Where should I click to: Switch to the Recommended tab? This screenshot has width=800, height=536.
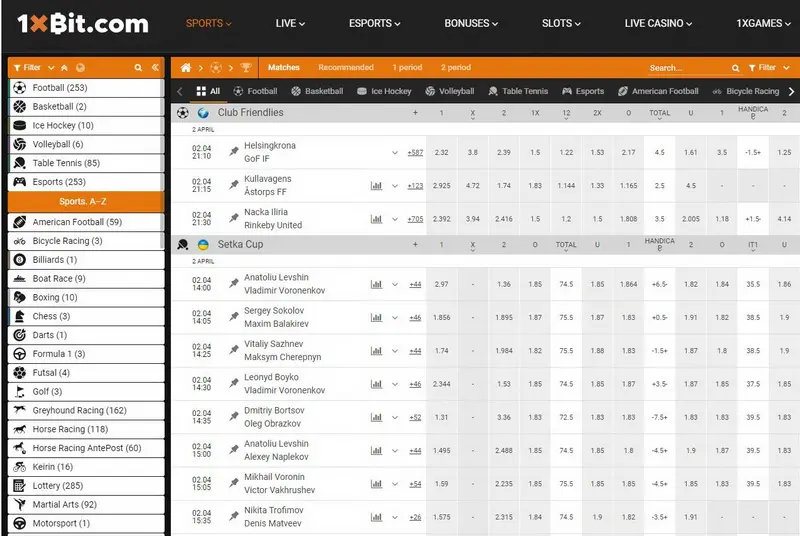pos(346,67)
